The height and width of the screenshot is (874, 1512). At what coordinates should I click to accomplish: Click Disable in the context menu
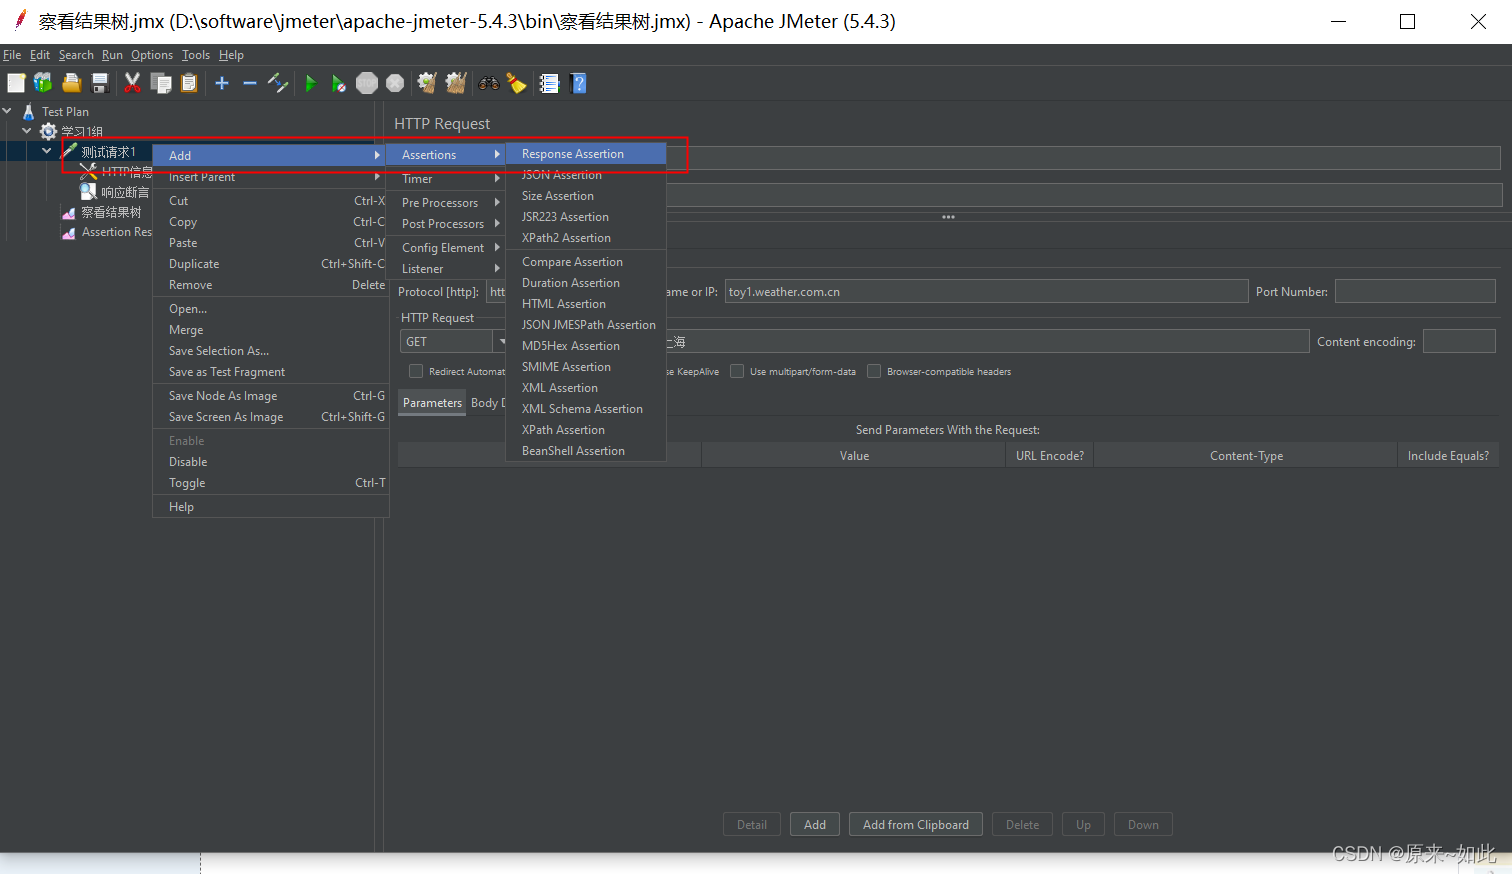[270, 462]
